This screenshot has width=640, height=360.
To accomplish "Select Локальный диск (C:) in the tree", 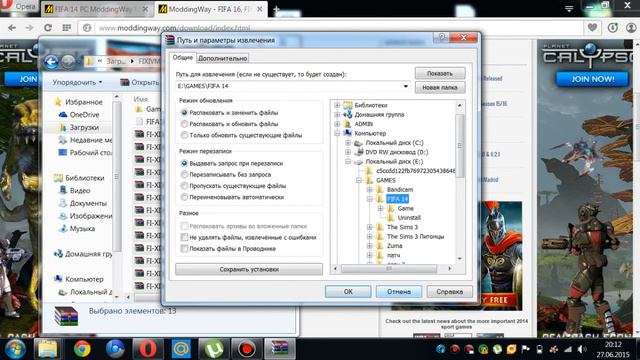I will 394,142.
